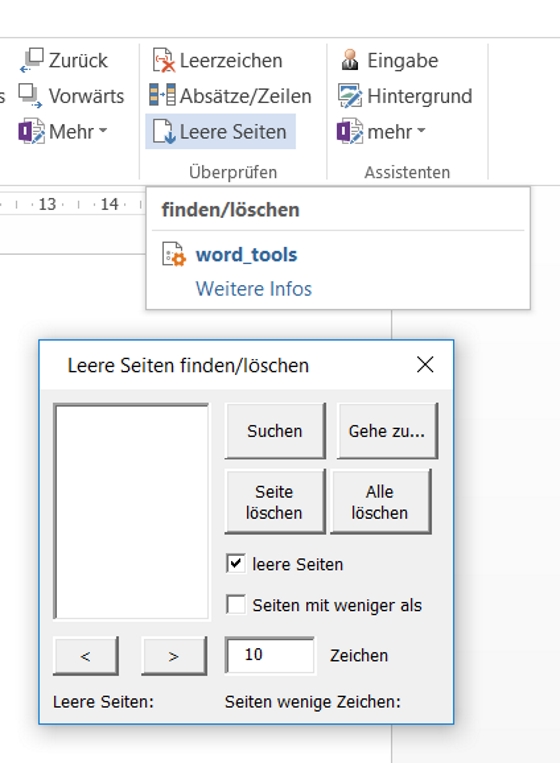Click the Überprüfen group label
The height and width of the screenshot is (763, 560).
(233, 172)
